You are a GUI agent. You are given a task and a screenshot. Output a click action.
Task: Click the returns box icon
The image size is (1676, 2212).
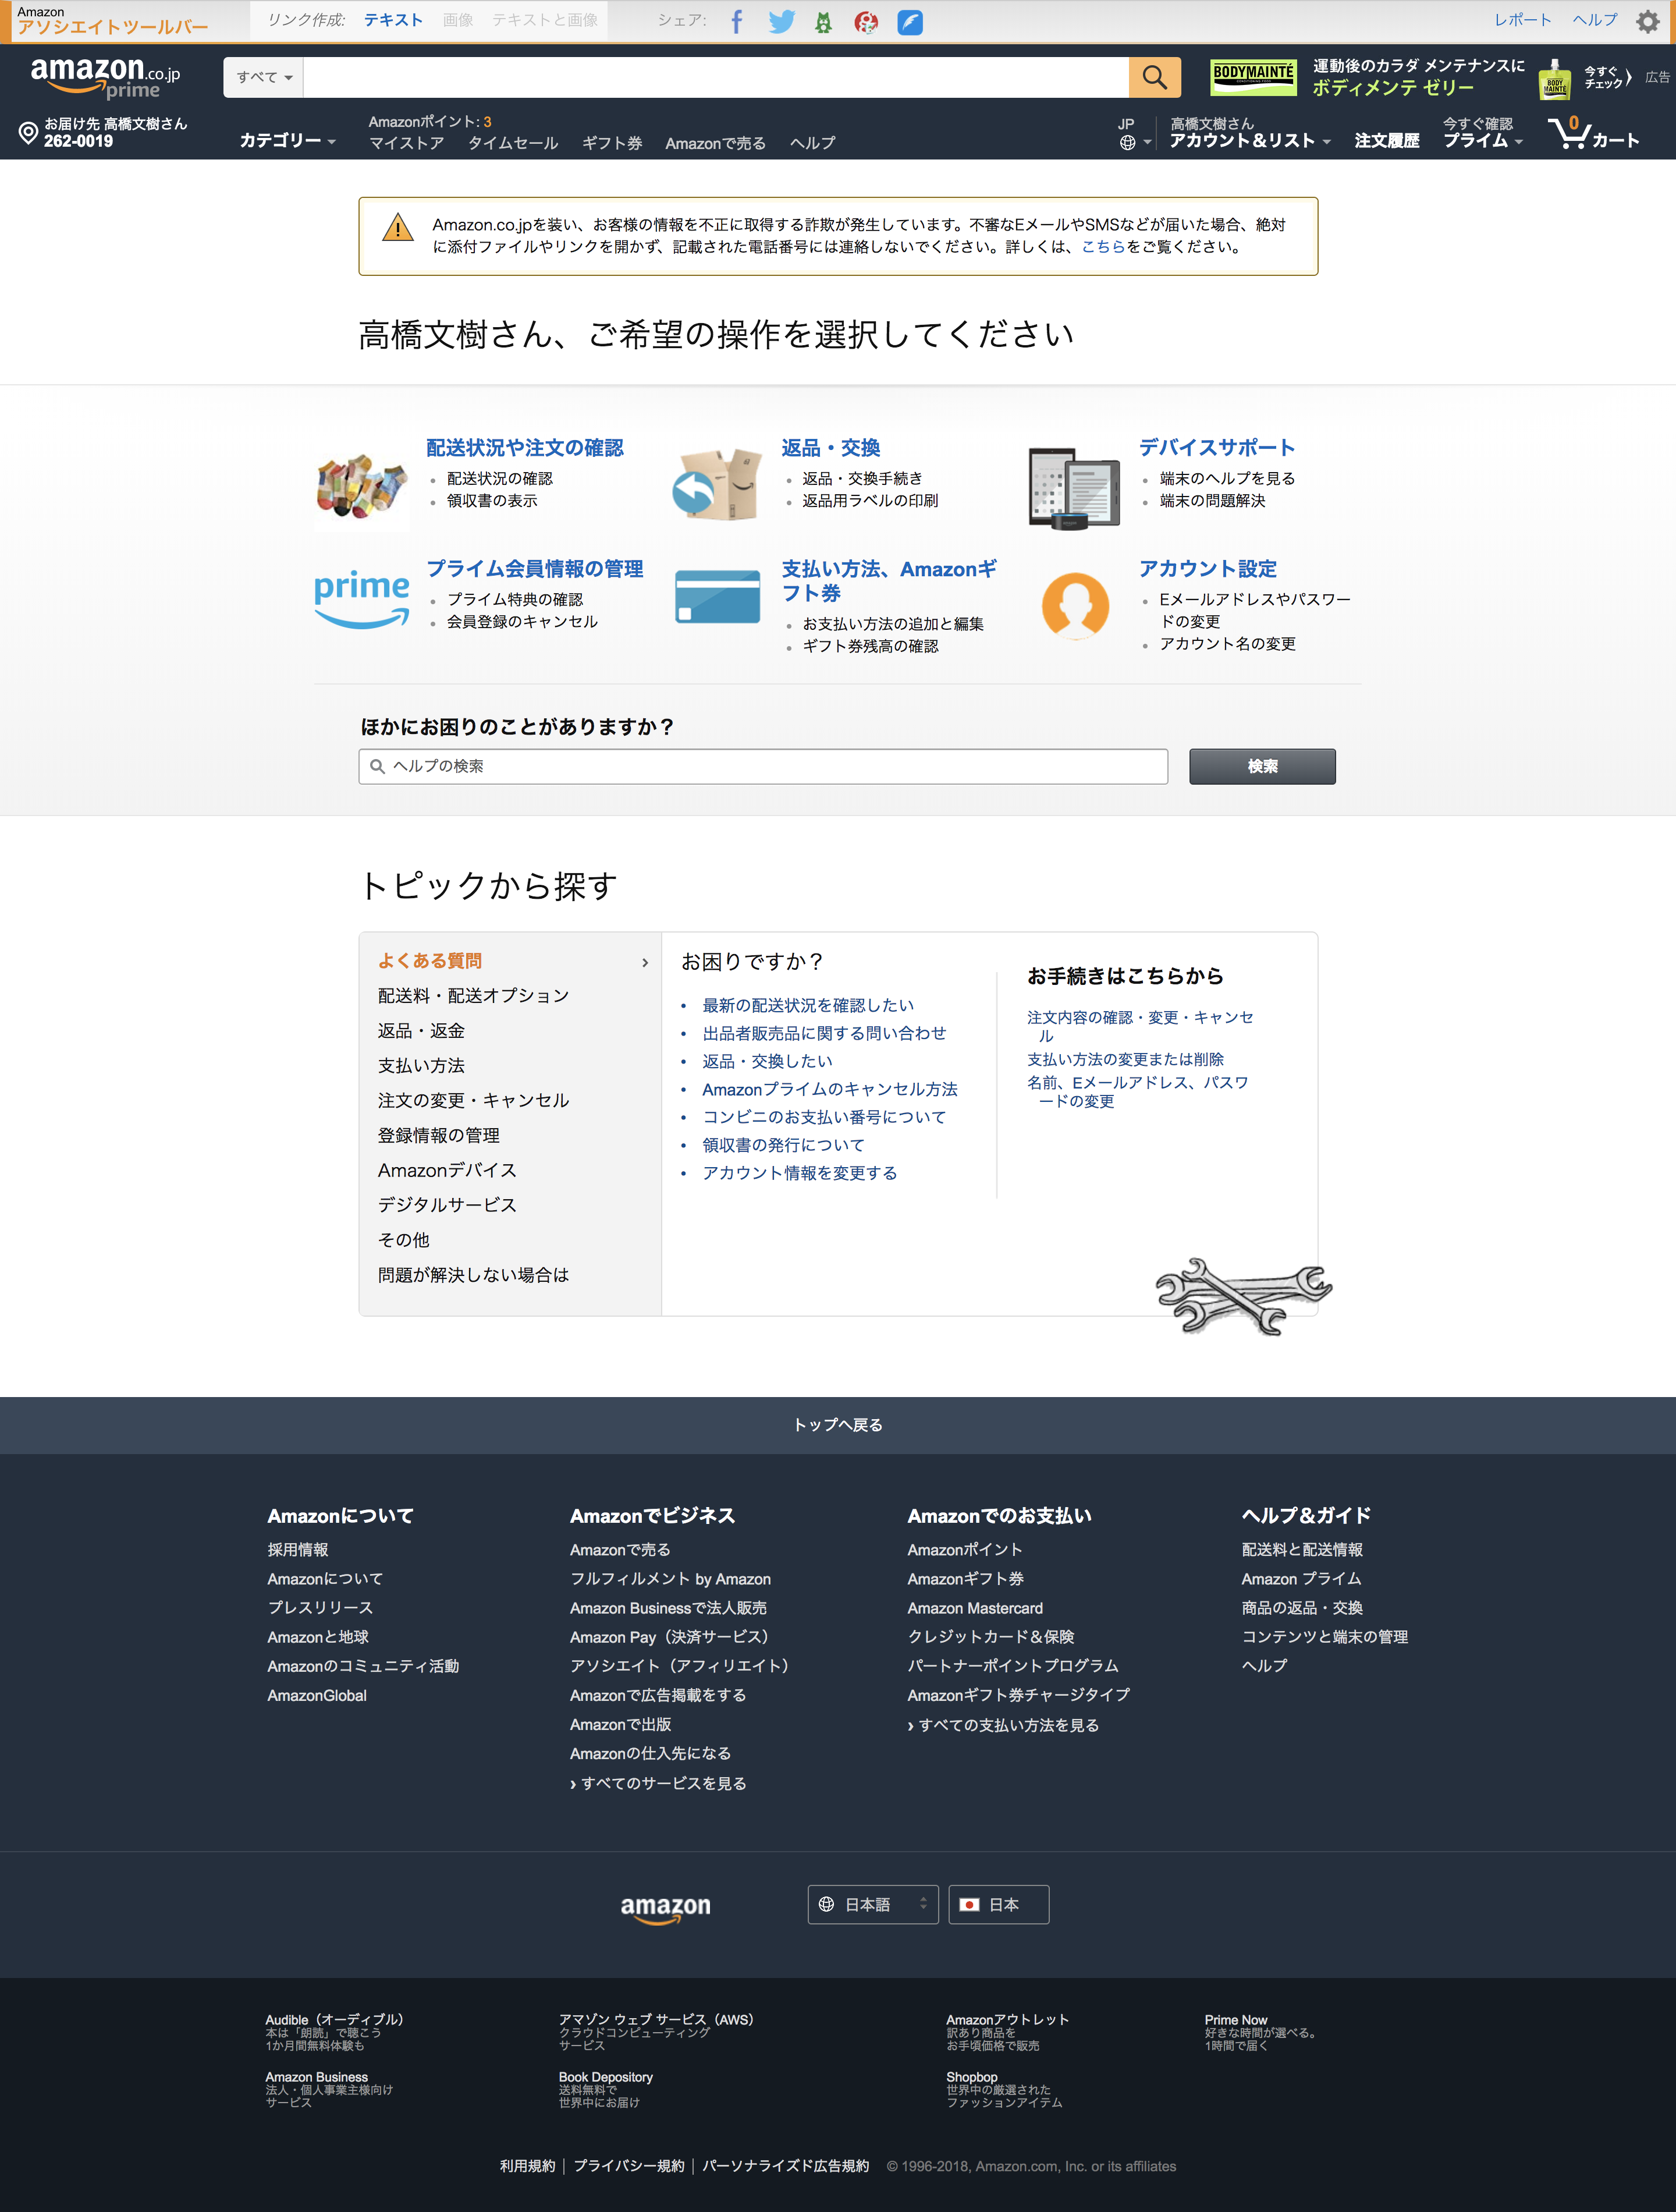(x=717, y=484)
